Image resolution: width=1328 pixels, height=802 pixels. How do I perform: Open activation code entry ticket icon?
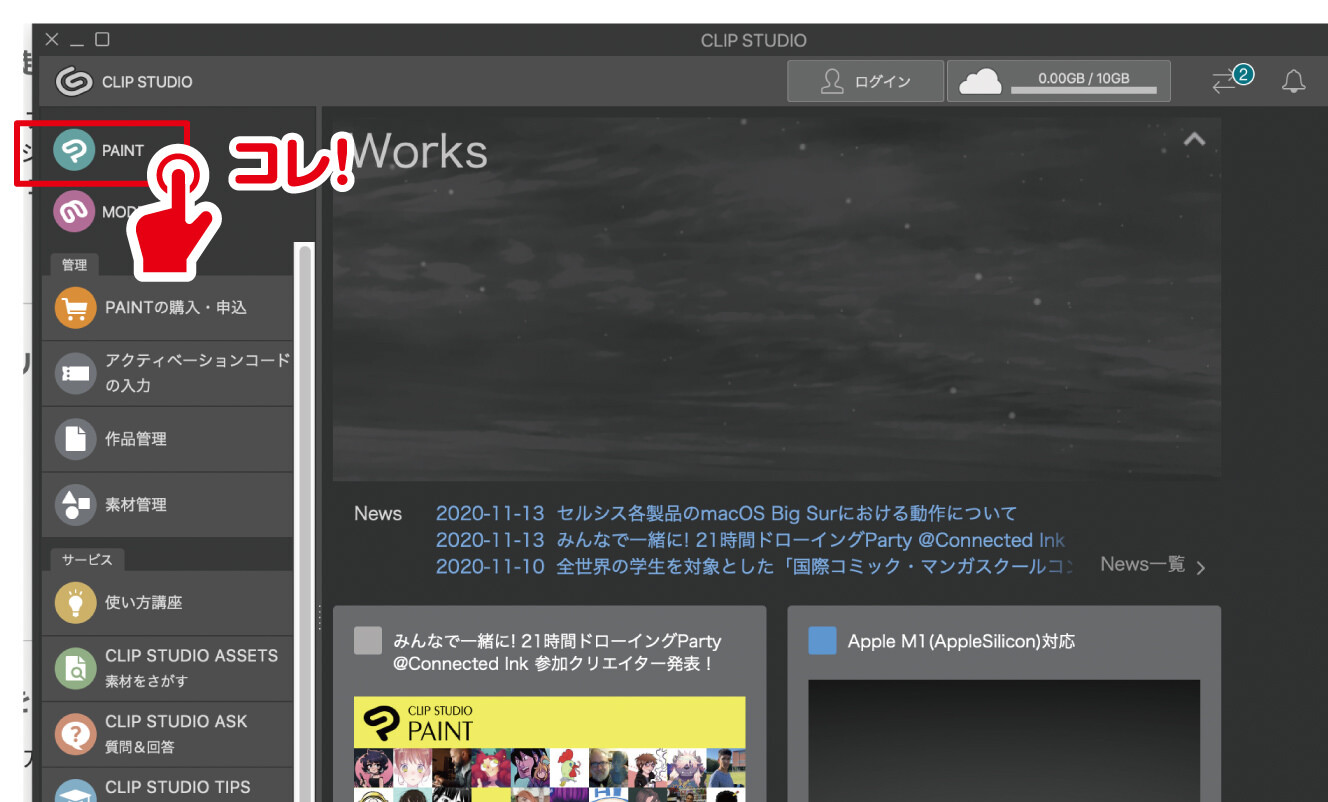click(75, 373)
